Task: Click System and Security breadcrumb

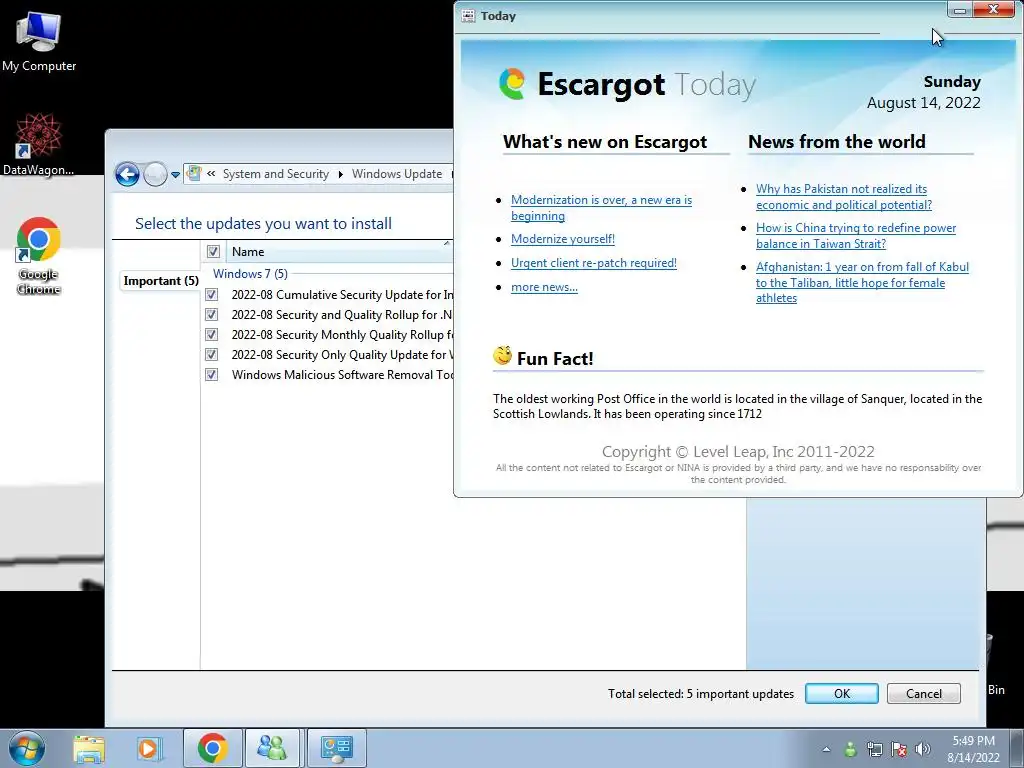Action: coord(276,174)
